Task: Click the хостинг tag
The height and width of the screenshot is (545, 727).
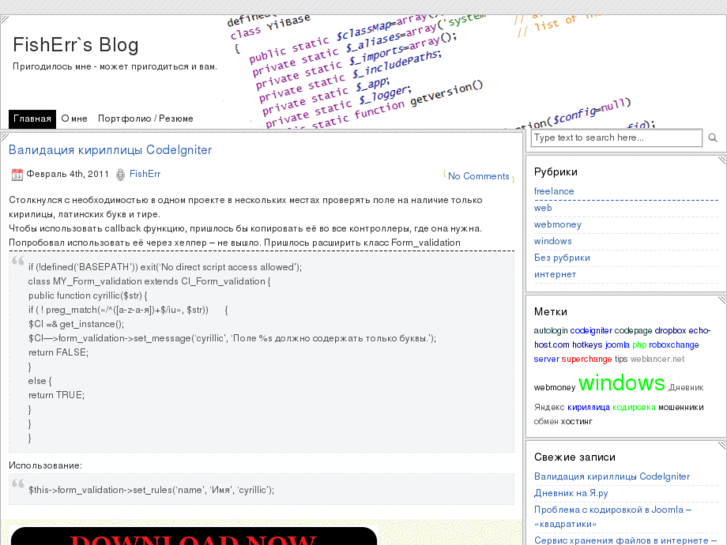Action: tap(577, 422)
